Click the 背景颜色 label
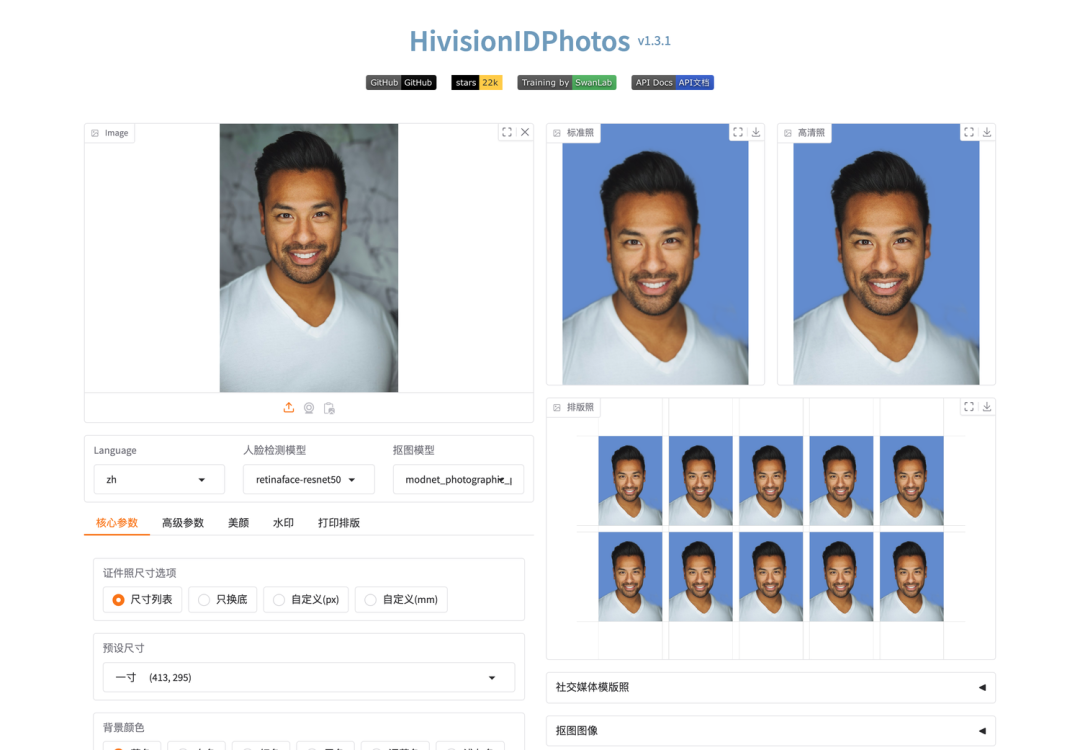The width and height of the screenshot is (1080, 750). pos(123,727)
